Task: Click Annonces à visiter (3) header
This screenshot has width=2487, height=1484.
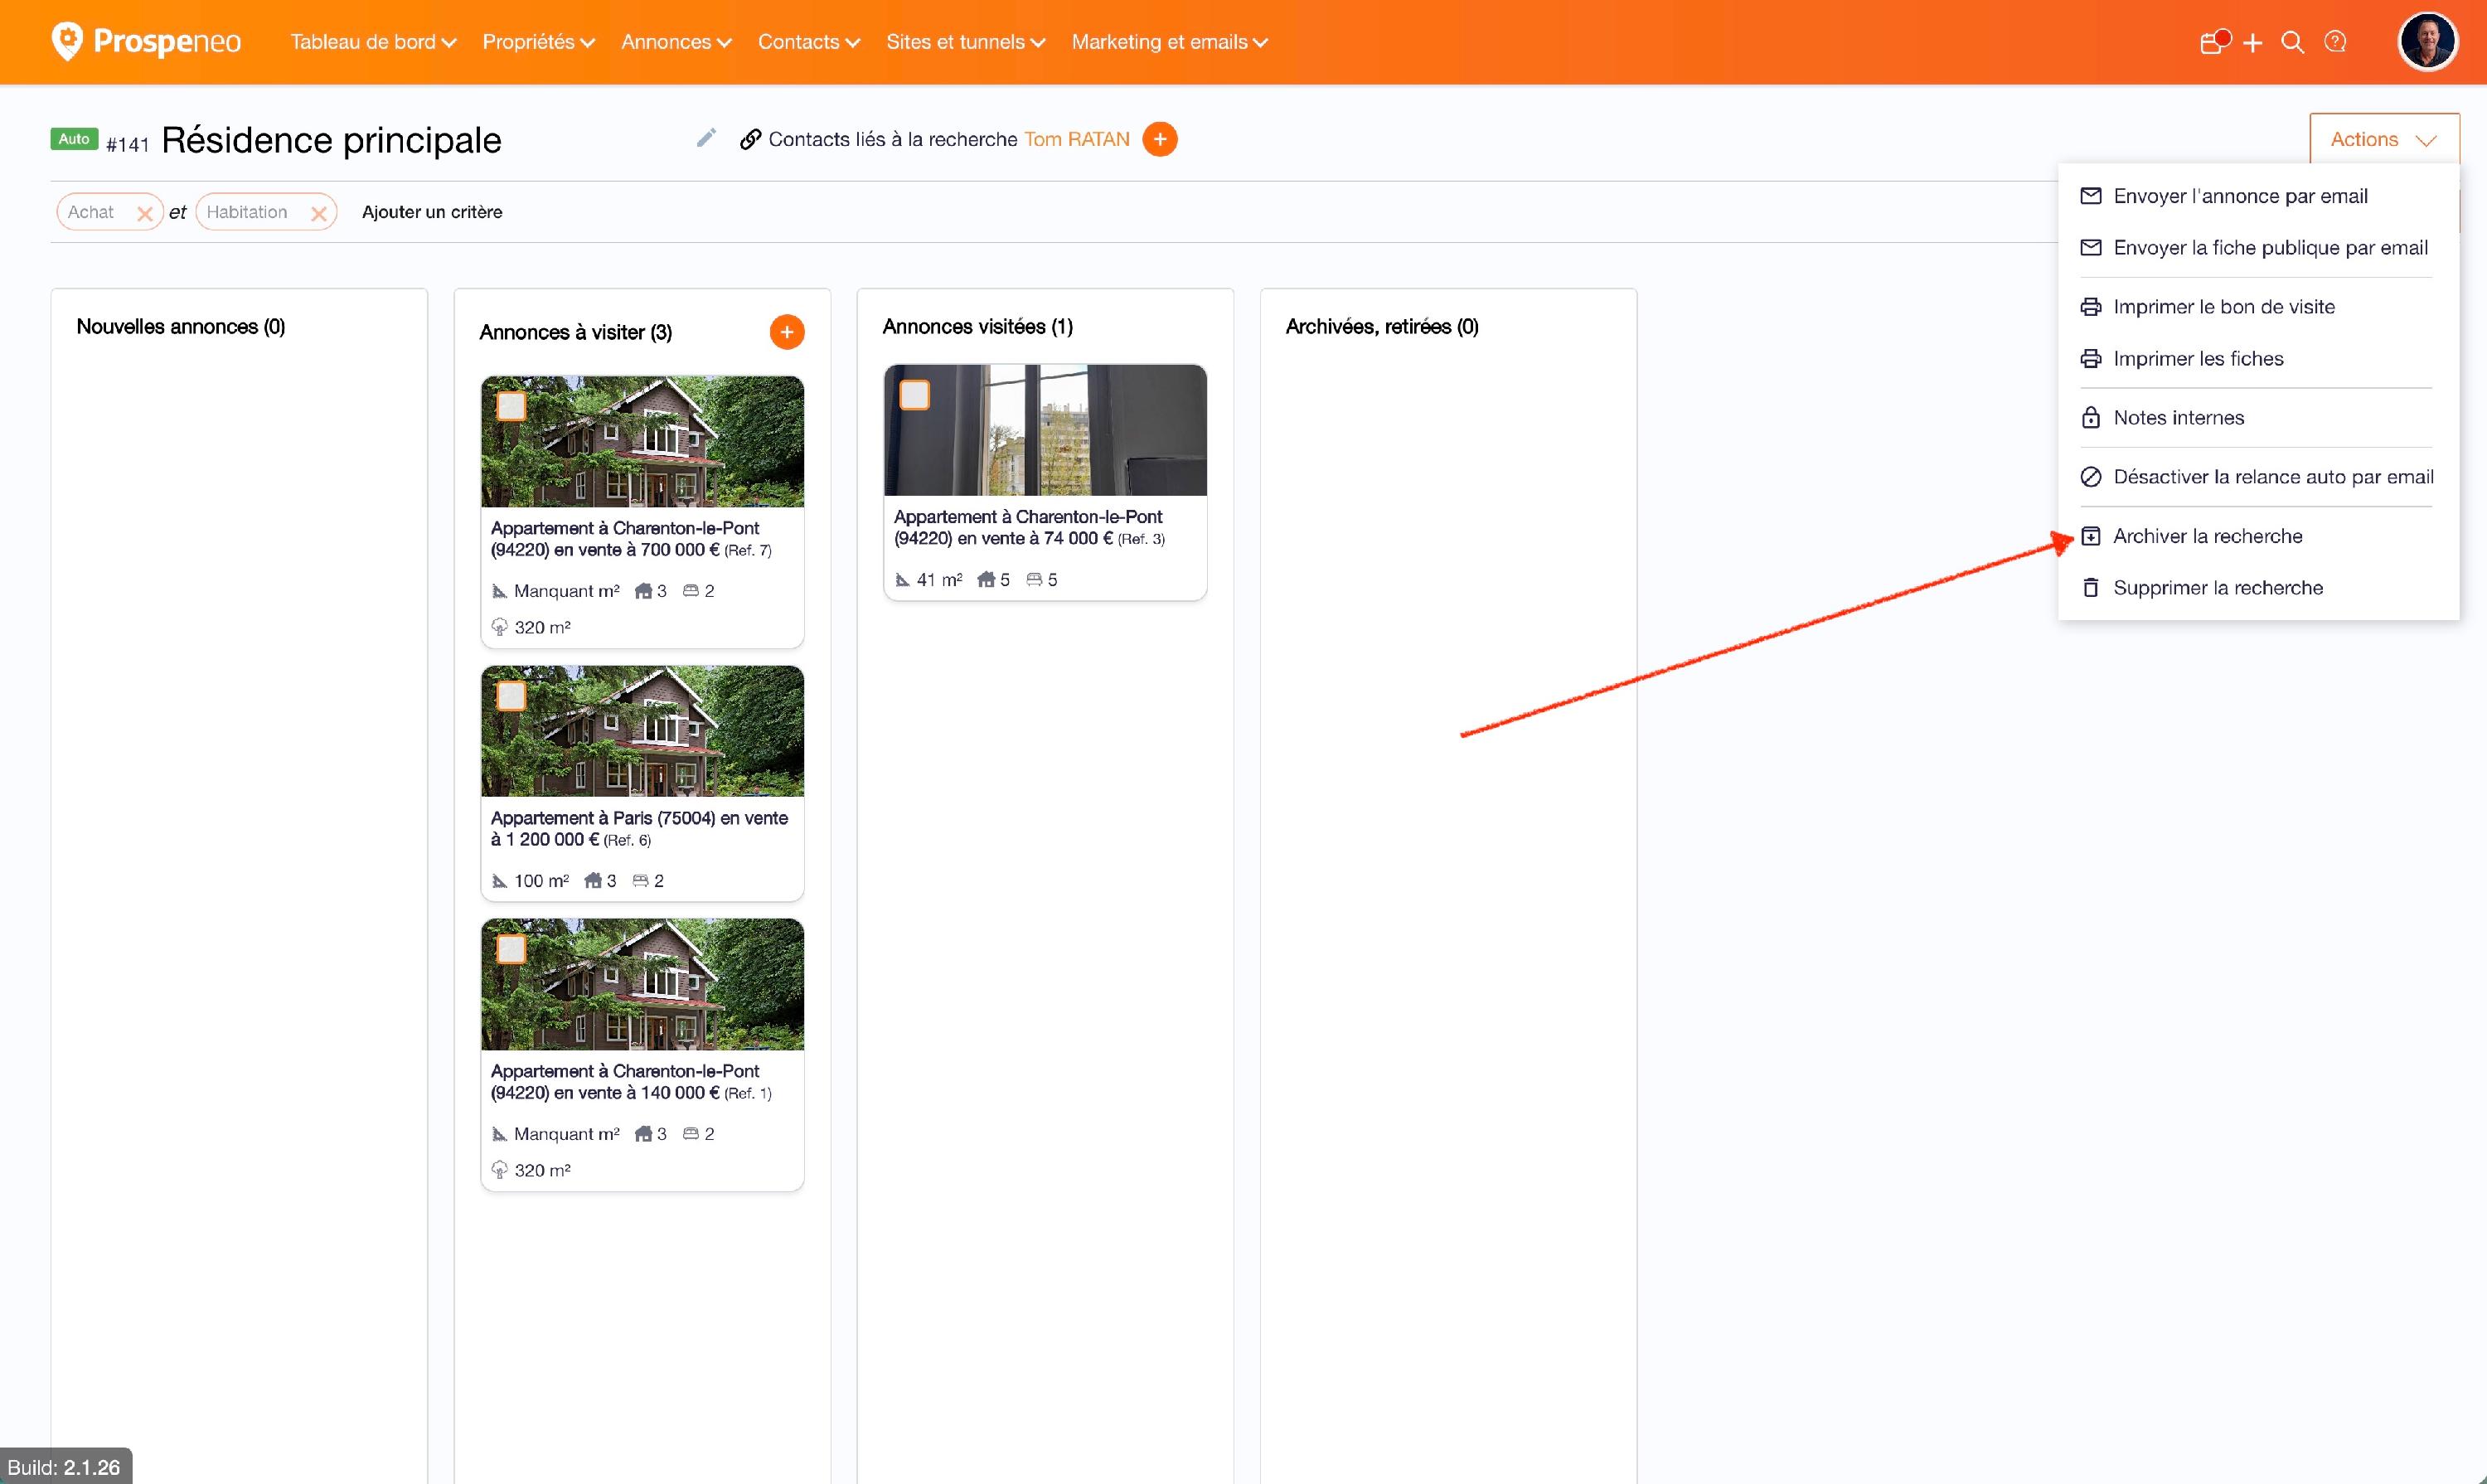Action: (x=575, y=332)
